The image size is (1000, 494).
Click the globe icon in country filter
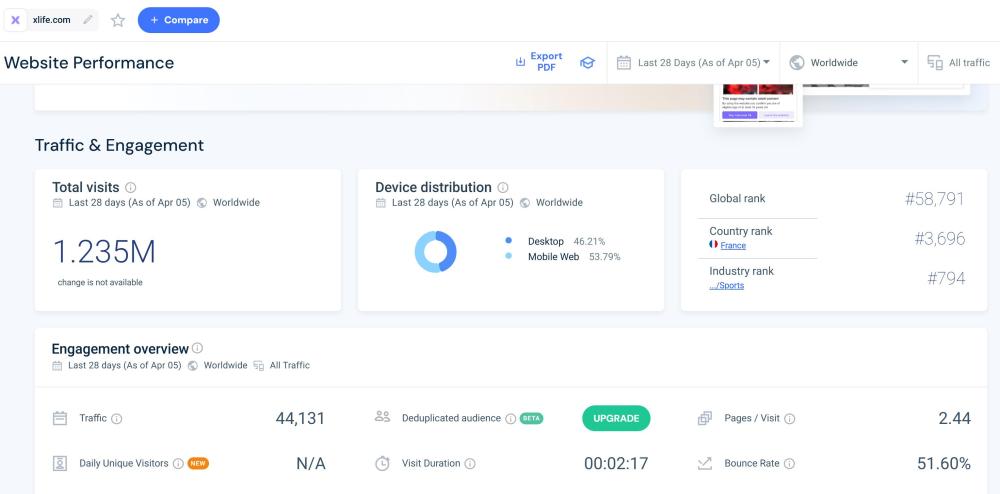coord(797,62)
